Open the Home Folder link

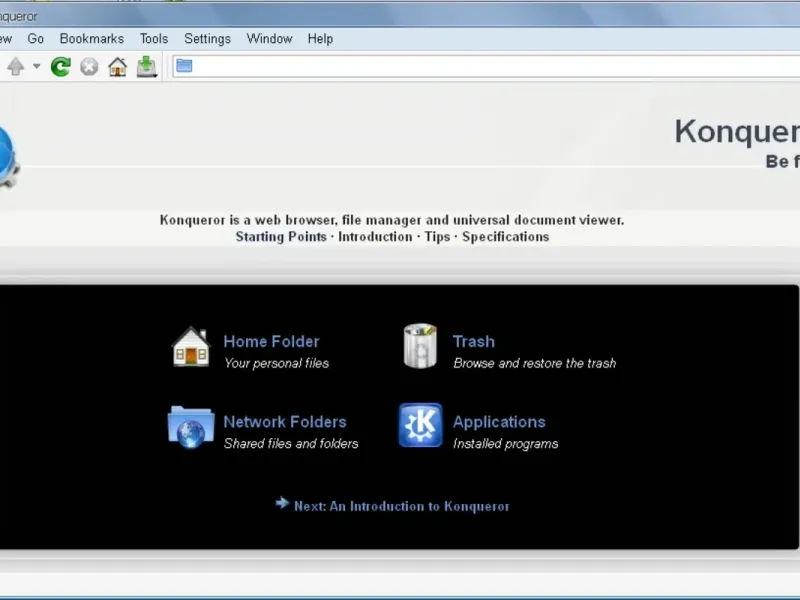(271, 341)
